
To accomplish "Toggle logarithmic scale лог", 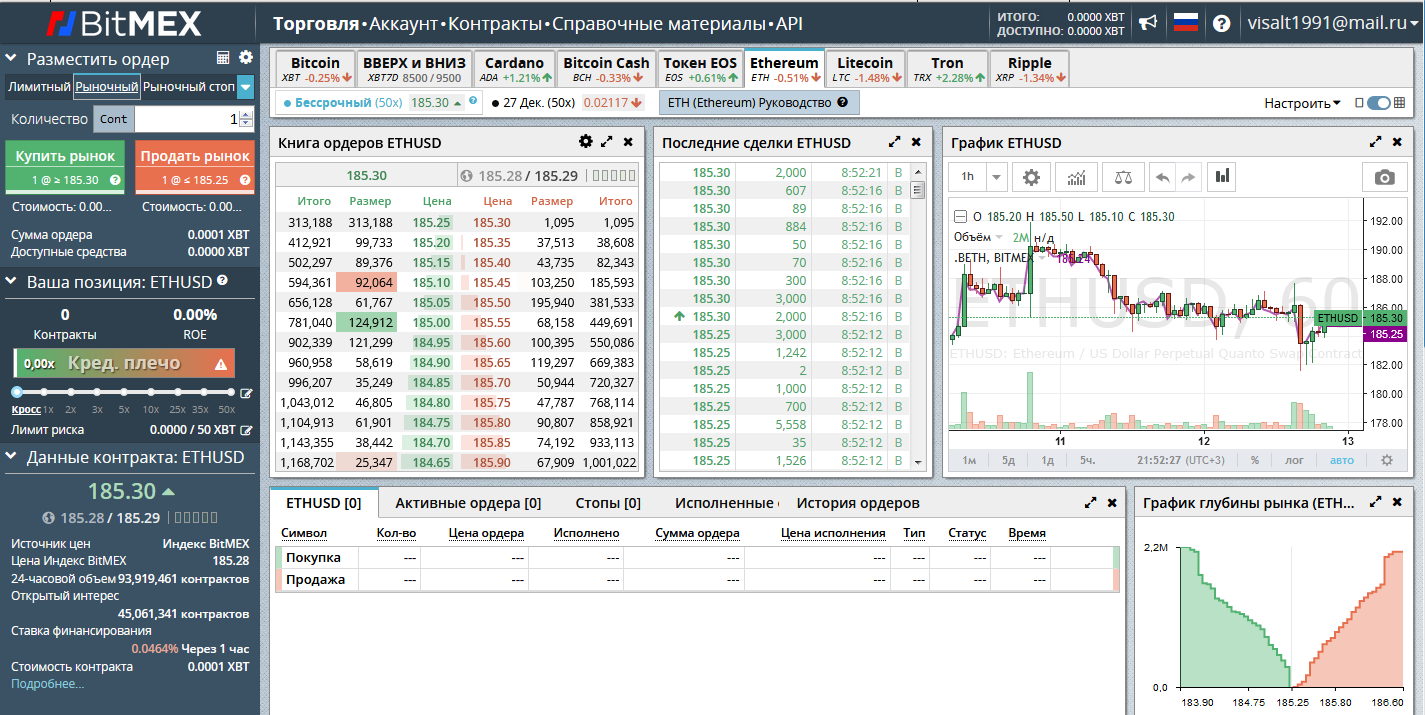I will [x=1294, y=460].
